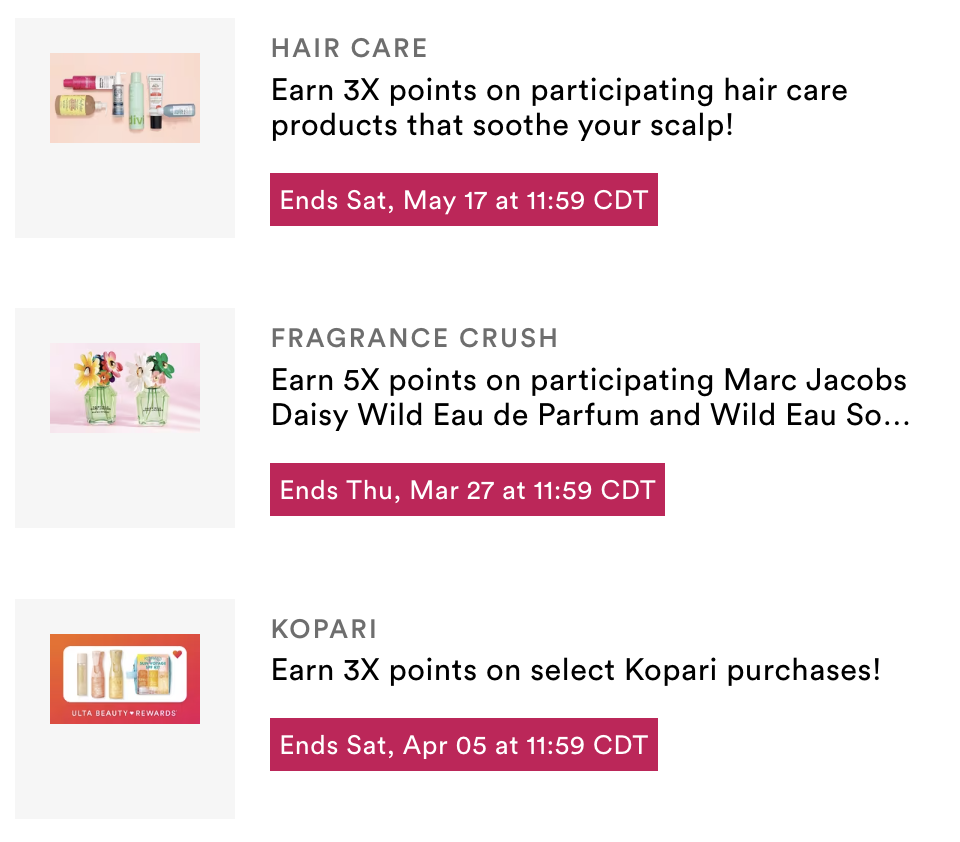Click the FRAGRANCE CRUSH category heading
Image resolution: width=960 pixels, height=842 pixels.
click(x=414, y=338)
